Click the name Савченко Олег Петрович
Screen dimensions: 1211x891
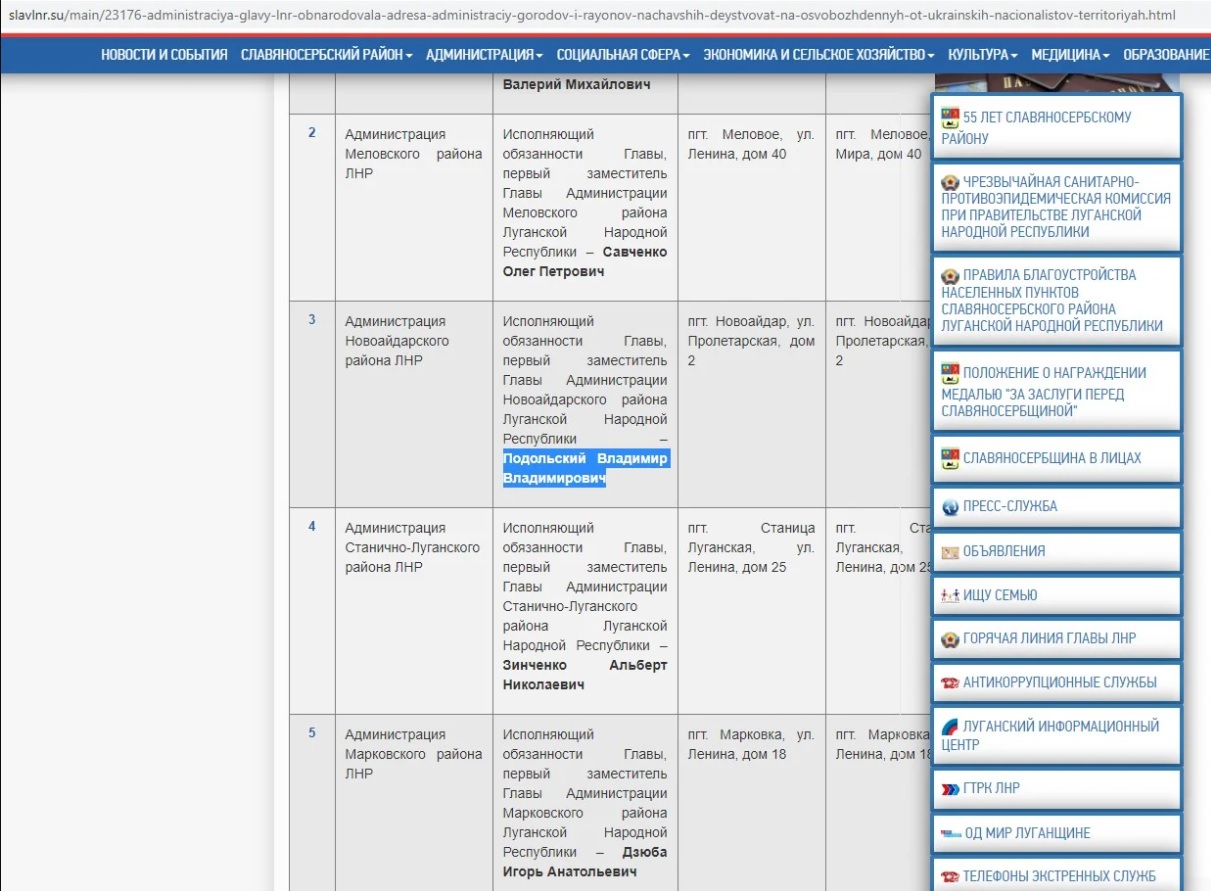point(584,262)
